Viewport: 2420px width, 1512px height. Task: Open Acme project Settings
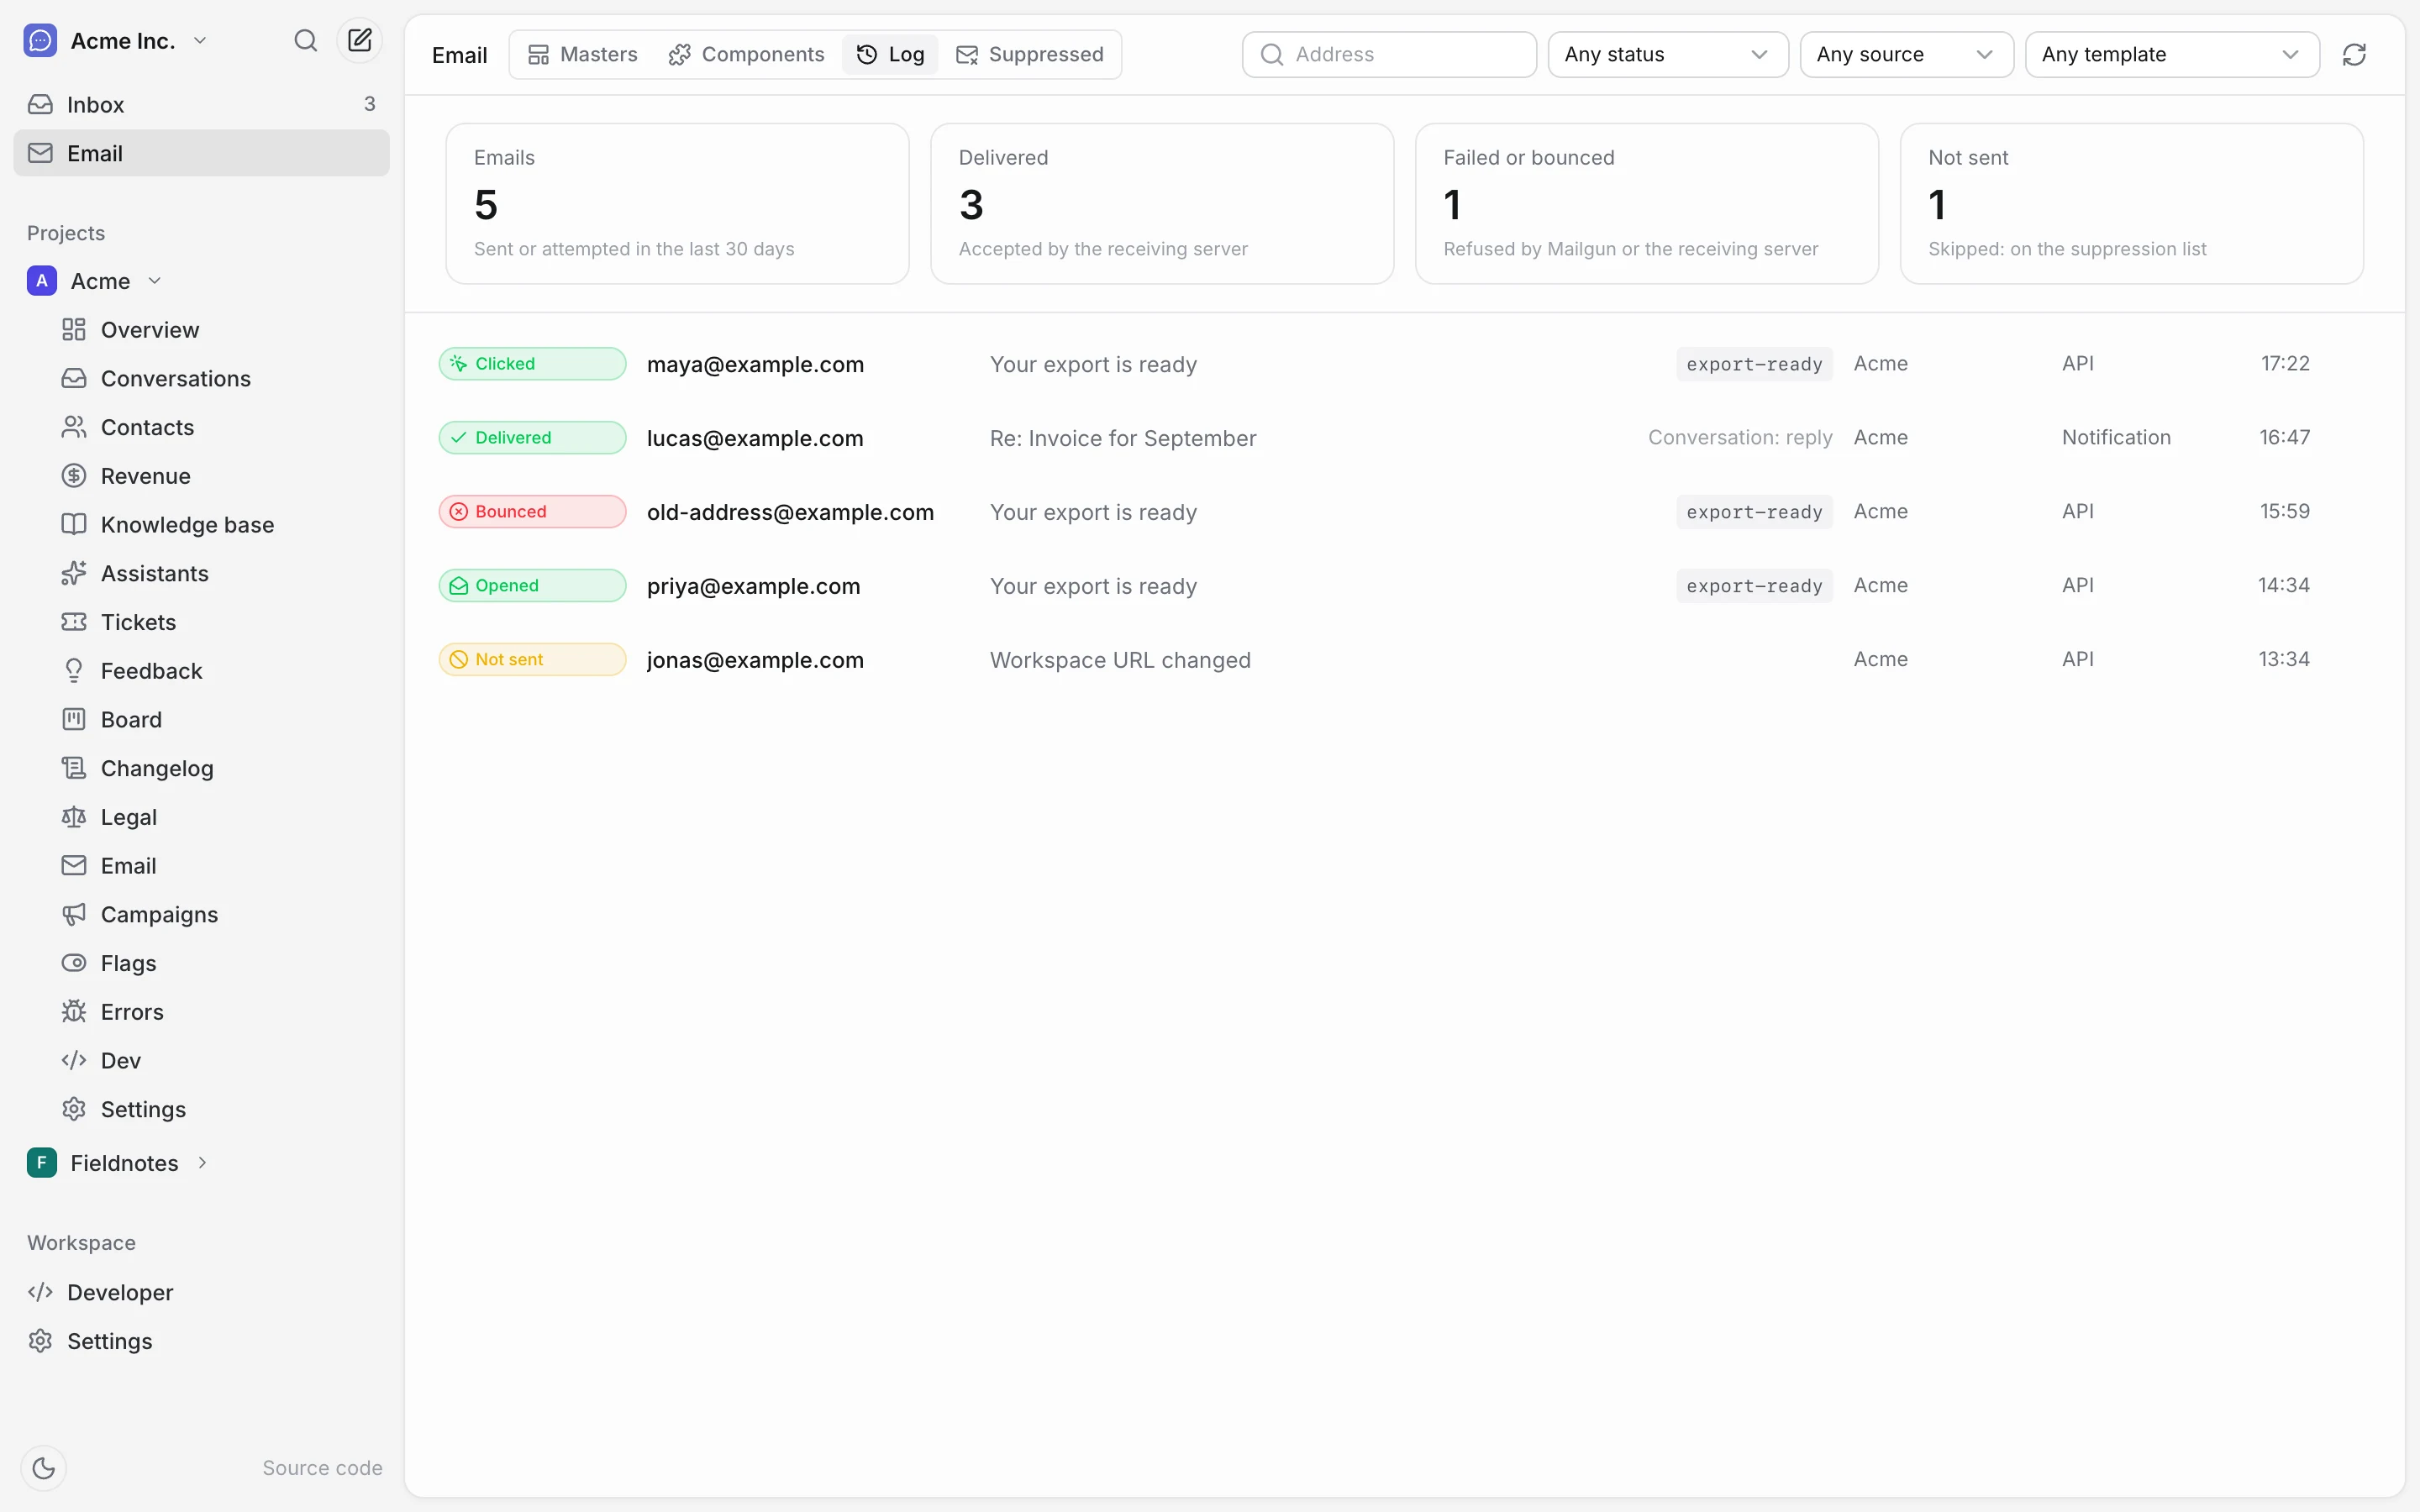coord(219,1110)
